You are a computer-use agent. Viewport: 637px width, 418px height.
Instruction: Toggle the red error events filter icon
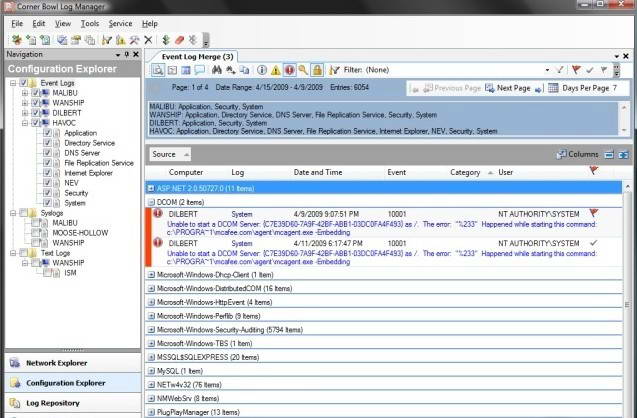point(288,71)
